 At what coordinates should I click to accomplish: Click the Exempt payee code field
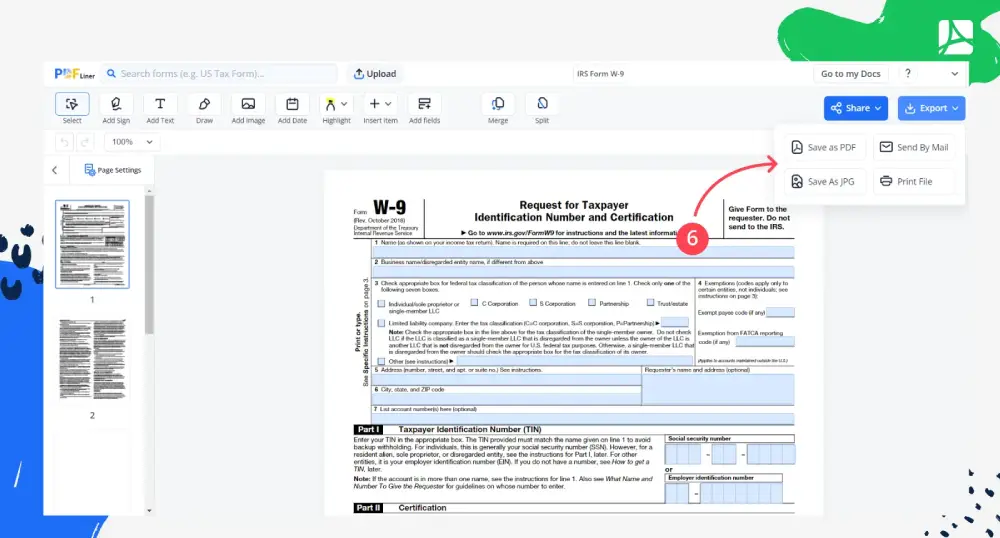(x=780, y=312)
